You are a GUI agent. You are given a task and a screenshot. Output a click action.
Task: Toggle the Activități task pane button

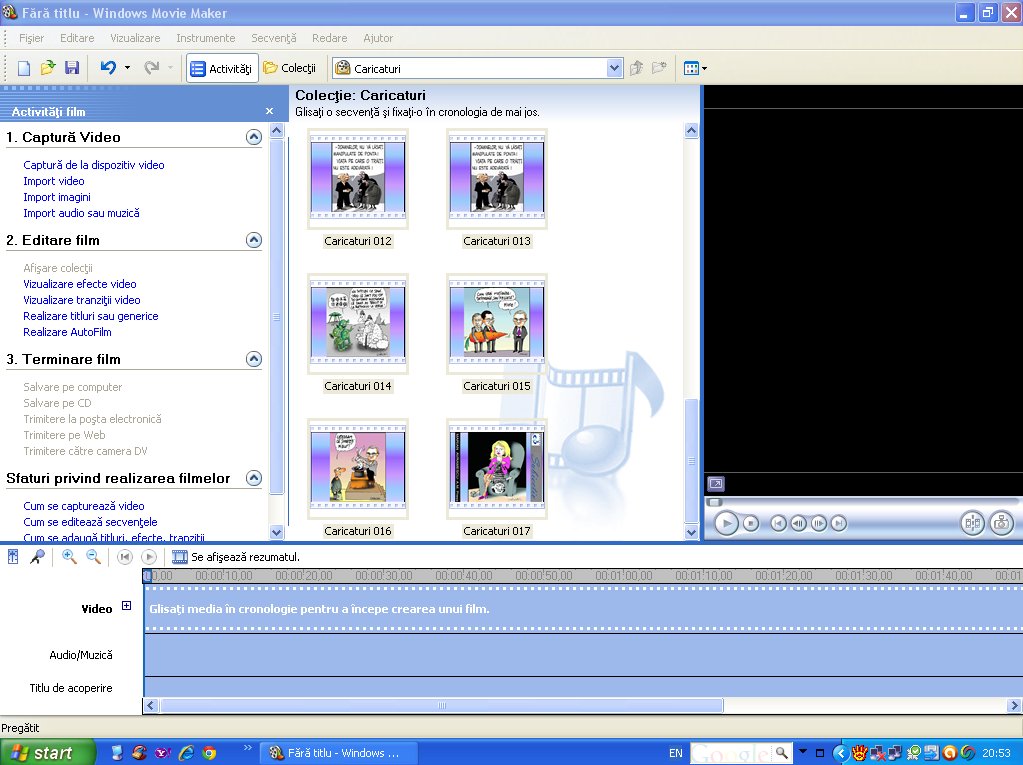pyautogui.click(x=222, y=68)
